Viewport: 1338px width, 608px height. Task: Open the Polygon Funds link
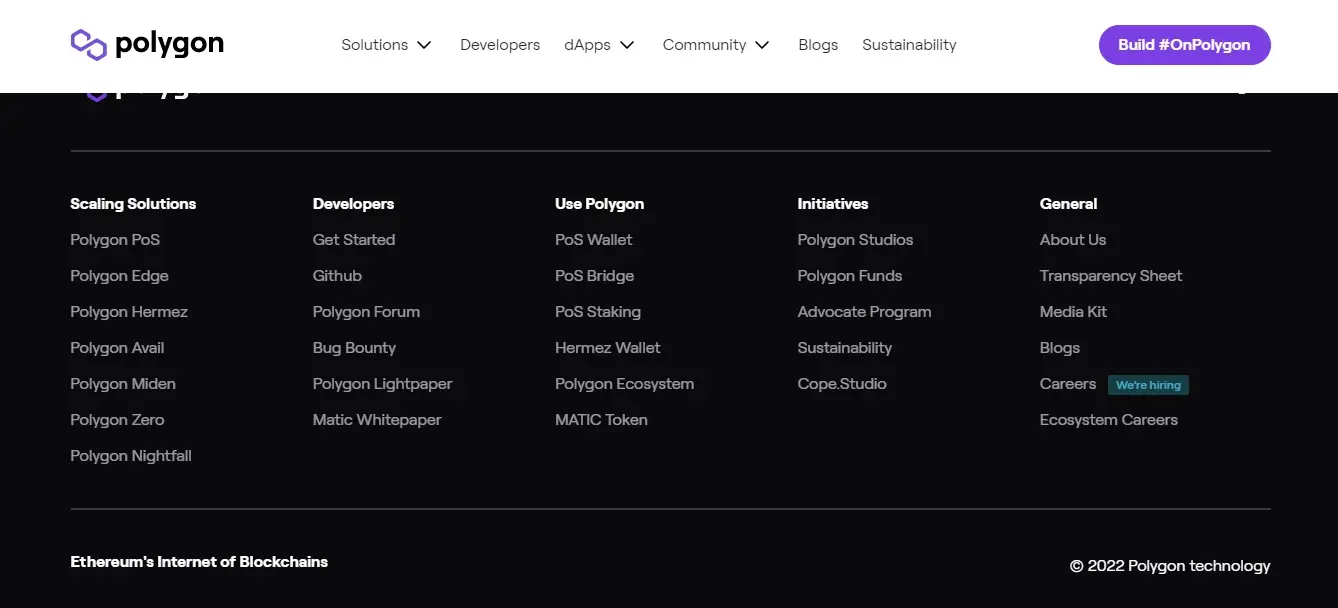(x=850, y=276)
